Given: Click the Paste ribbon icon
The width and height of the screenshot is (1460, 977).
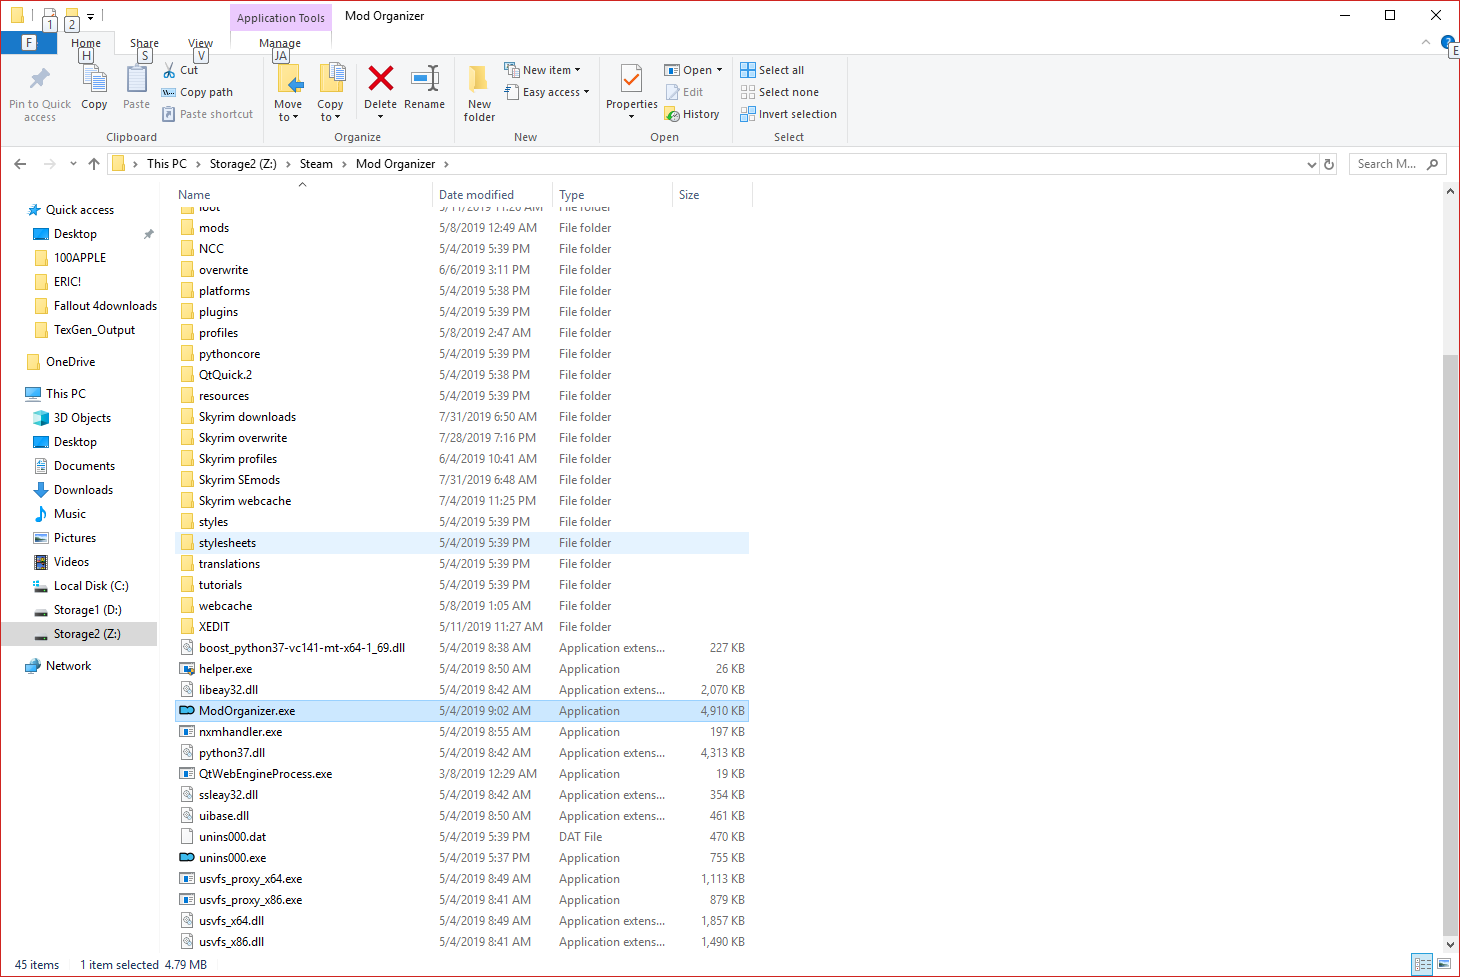Looking at the screenshot, I should point(136,79).
